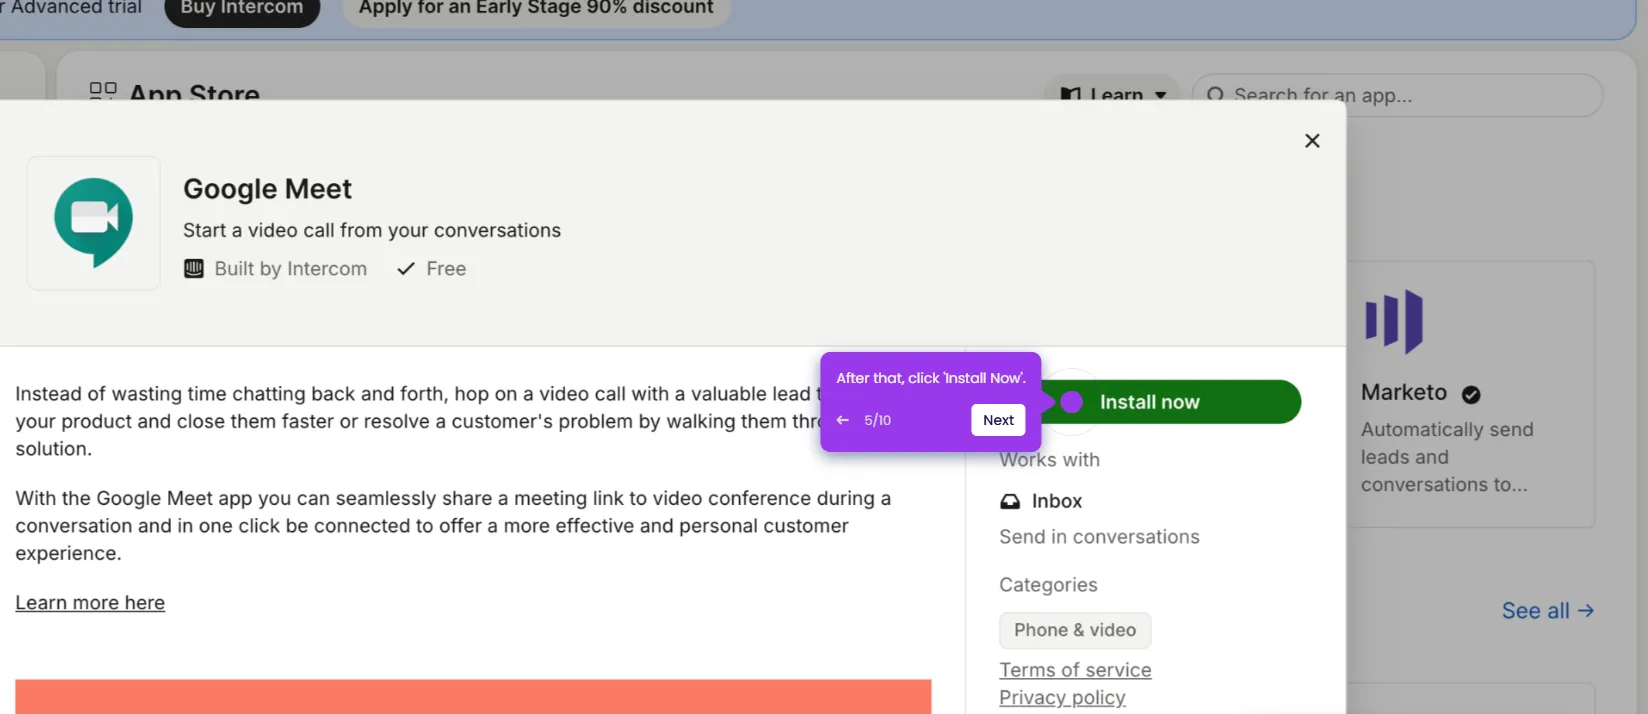The width and height of the screenshot is (1648, 714).
Task: Click the search magnifier icon
Action: point(1215,95)
